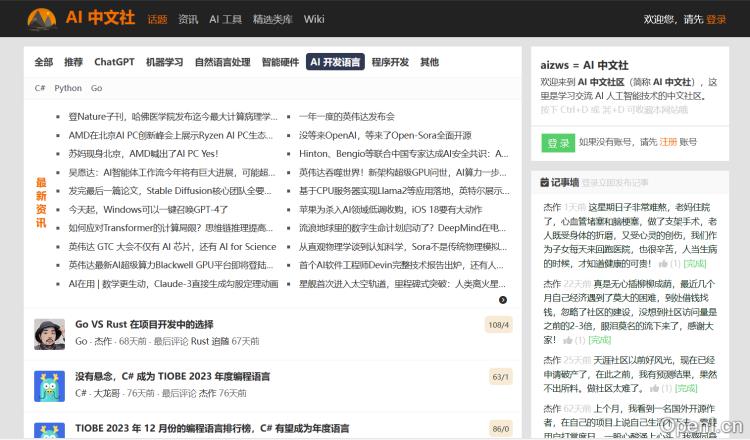The height and width of the screenshot is (440, 750).
Task: Filter by the Python sub-tag
Action: [68, 88]
